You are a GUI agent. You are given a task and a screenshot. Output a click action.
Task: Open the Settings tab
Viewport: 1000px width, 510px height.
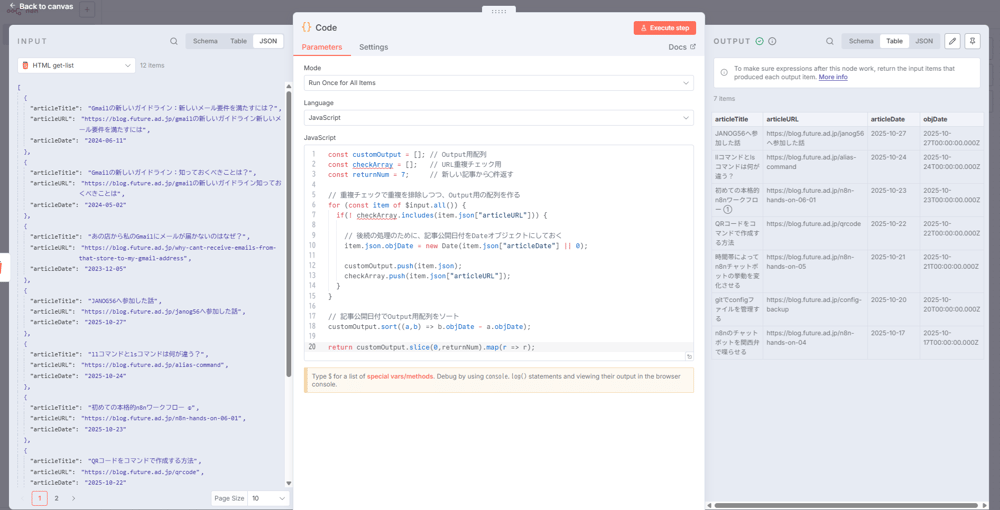(373, 47)
